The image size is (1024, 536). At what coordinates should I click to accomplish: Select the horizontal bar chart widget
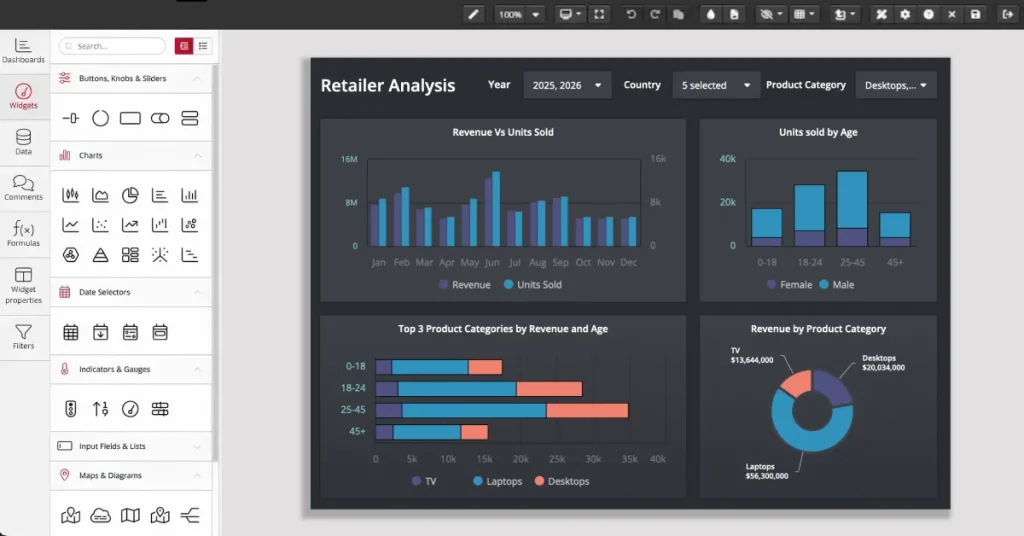coord(160,195)
